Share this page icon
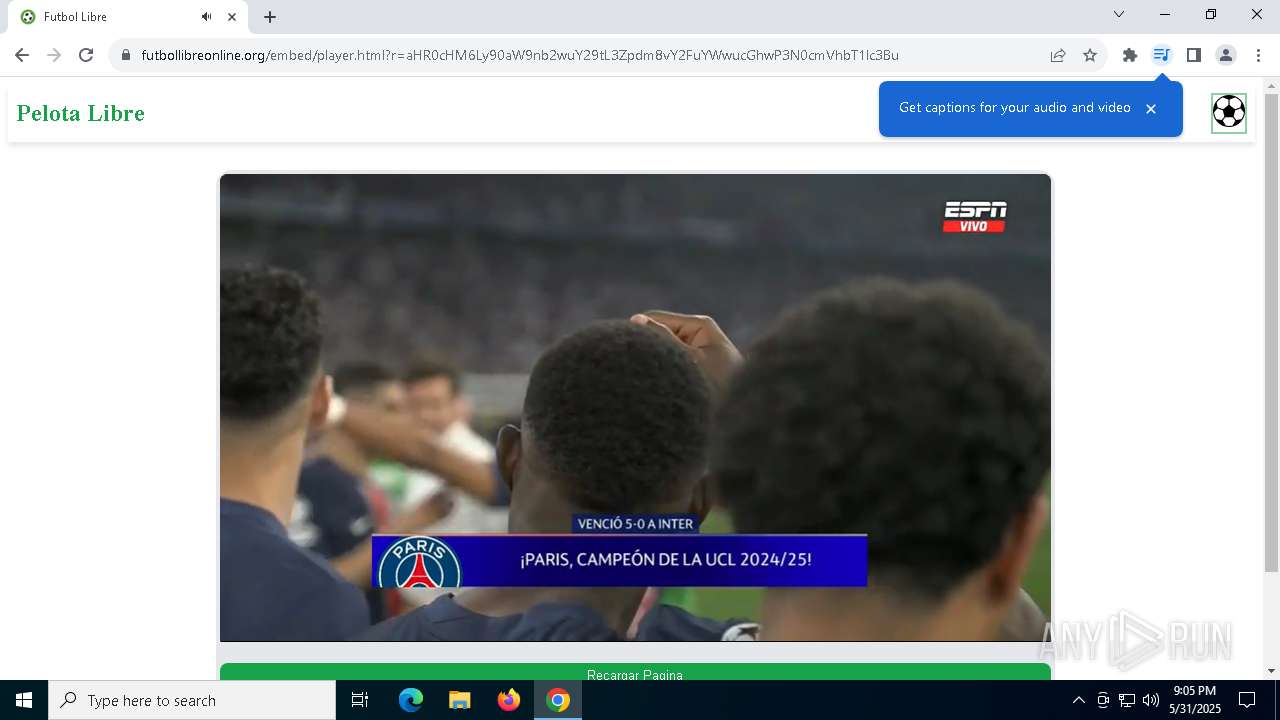The width and height of the screenshot is (1280, 720). click(1058, 55)
